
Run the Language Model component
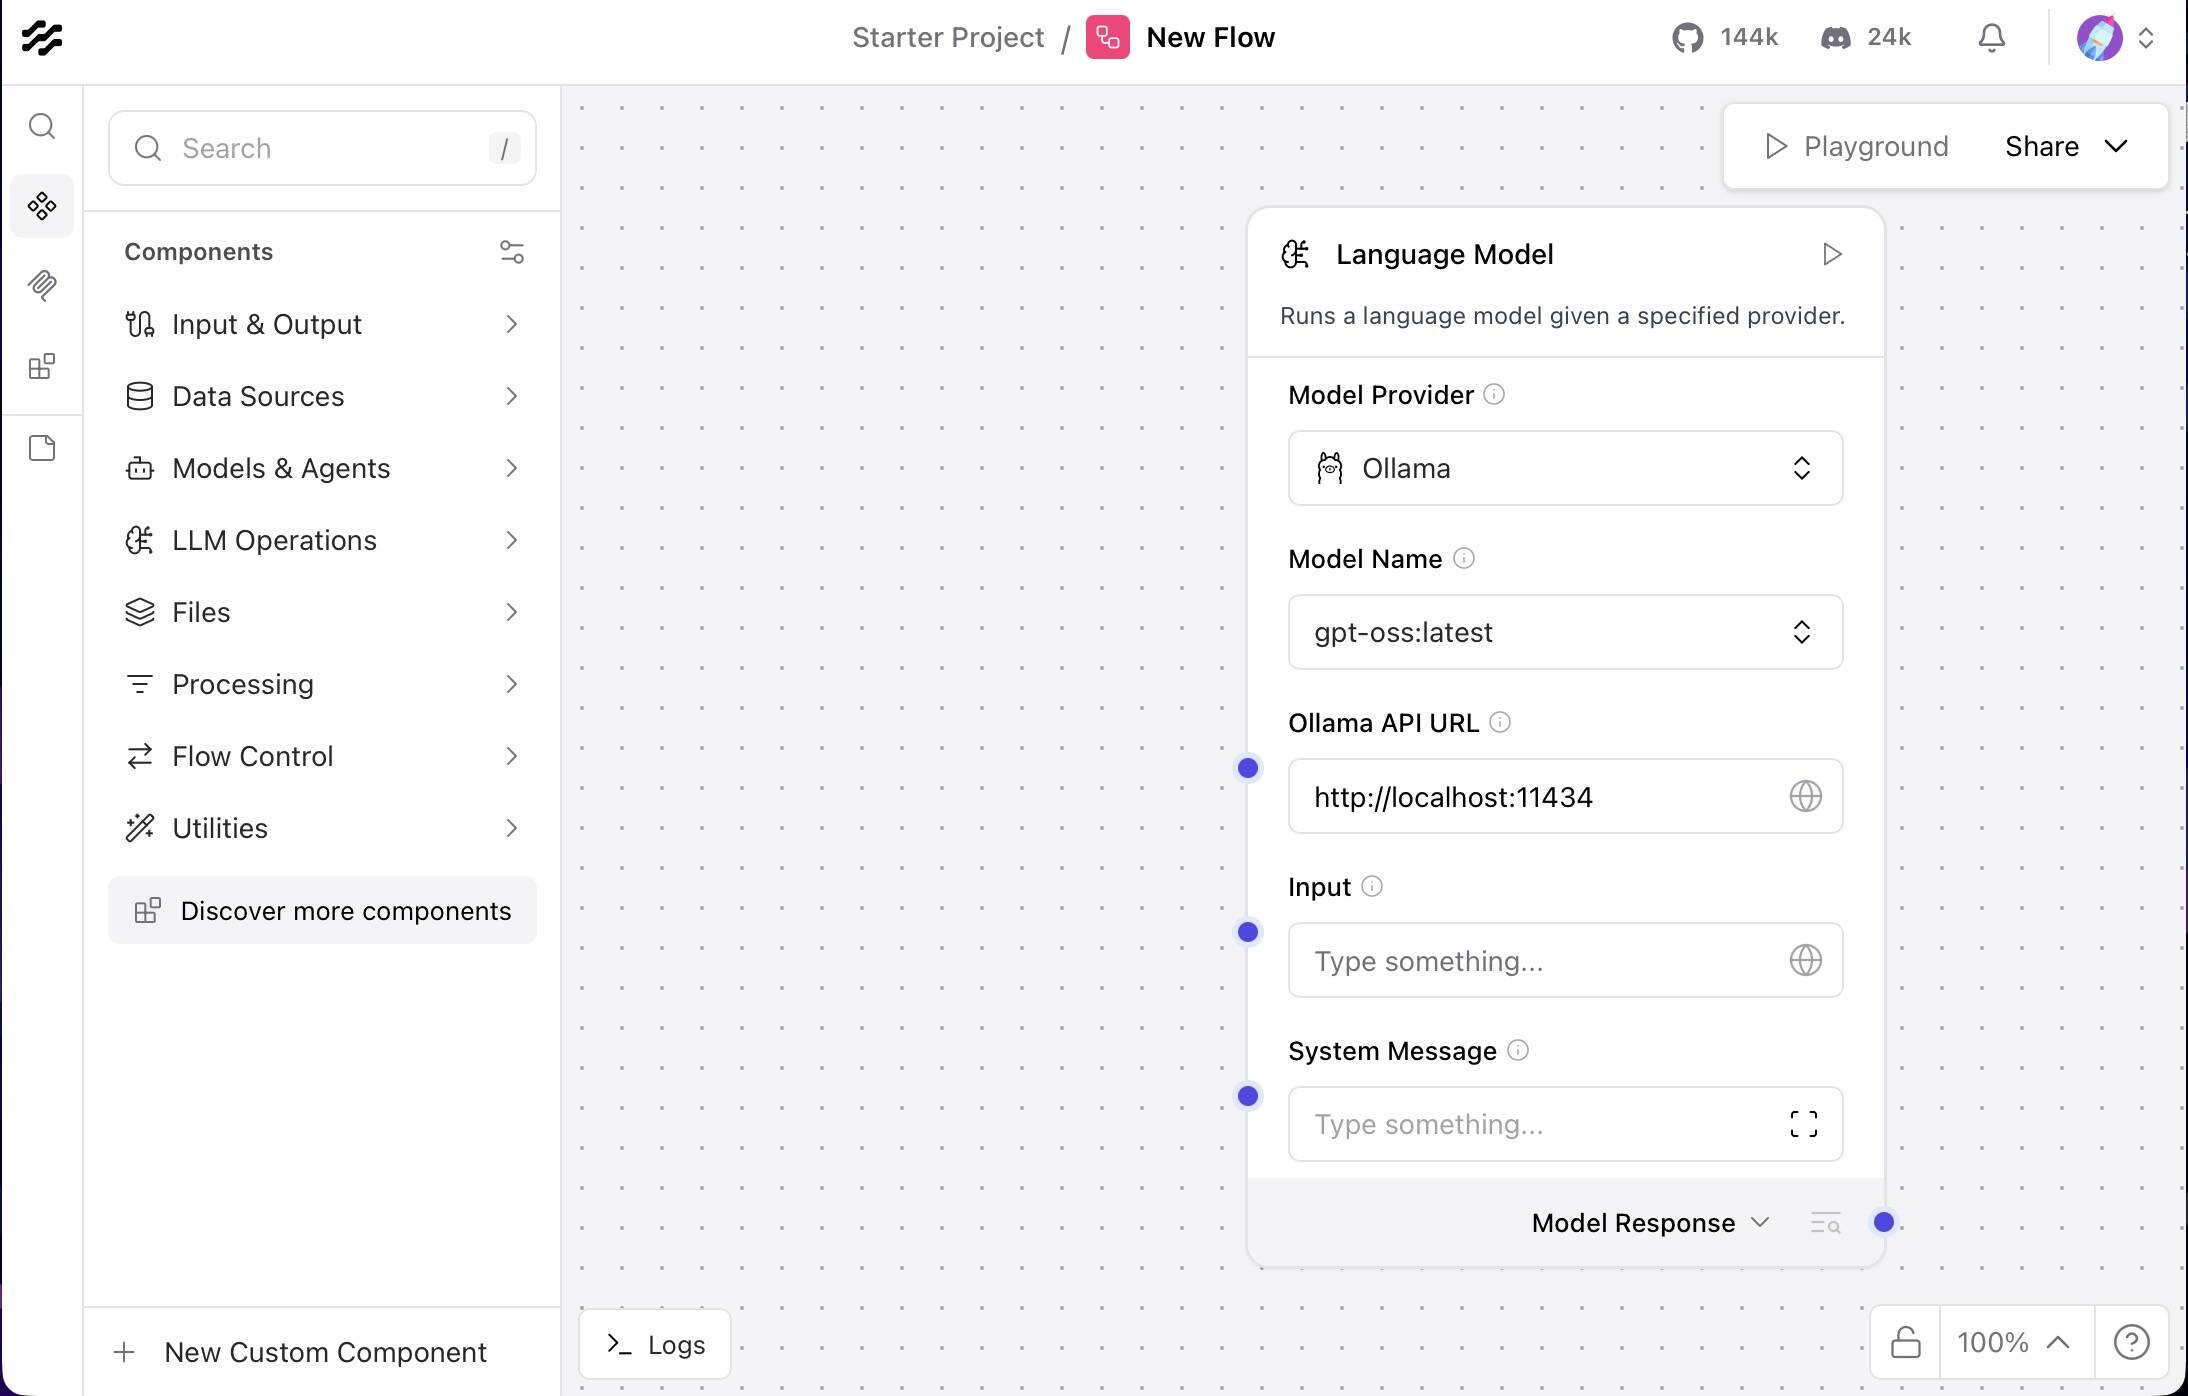pos(1831,254)
